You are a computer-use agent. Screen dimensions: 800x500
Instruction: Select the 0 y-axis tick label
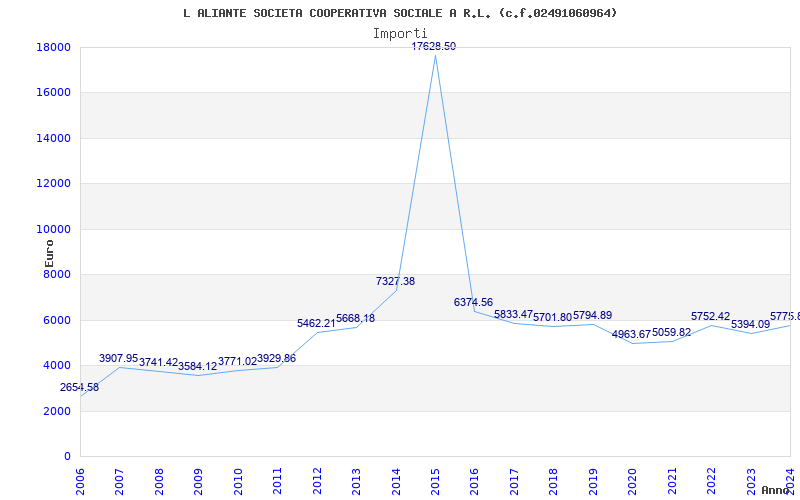(x=67, y=457)
